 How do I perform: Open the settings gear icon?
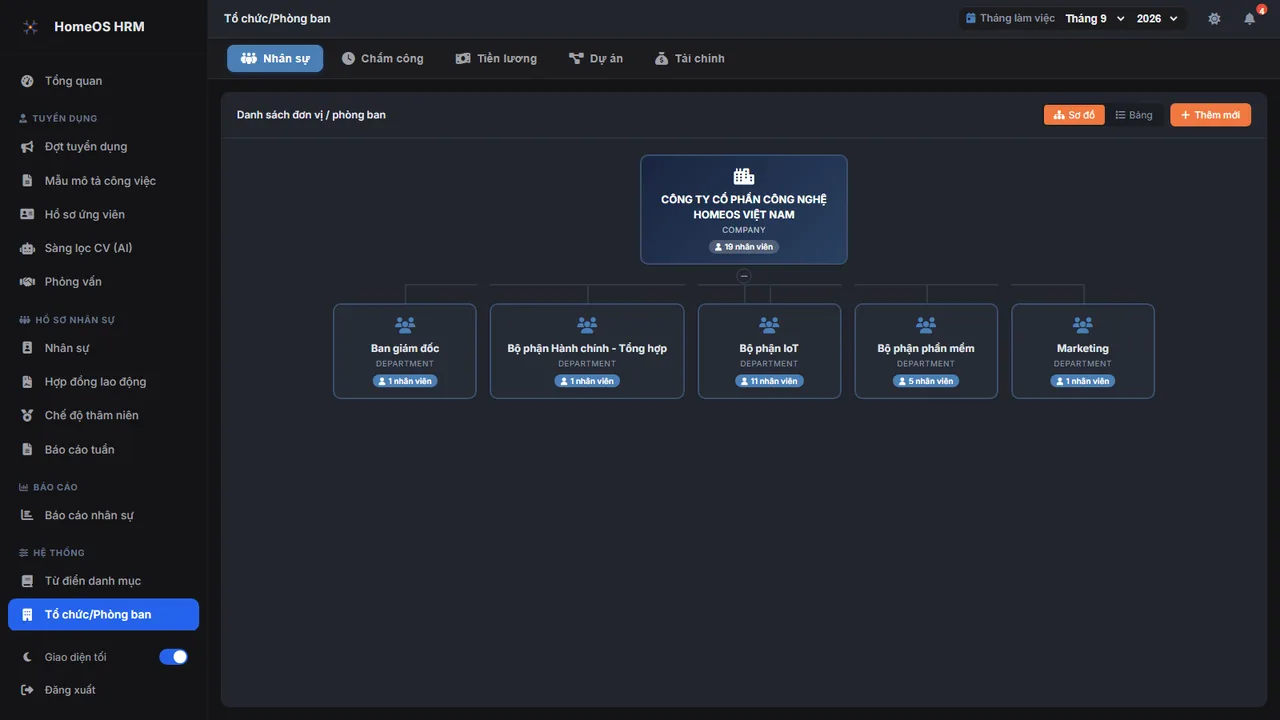pyautogui.click(x=1214, y=19)
